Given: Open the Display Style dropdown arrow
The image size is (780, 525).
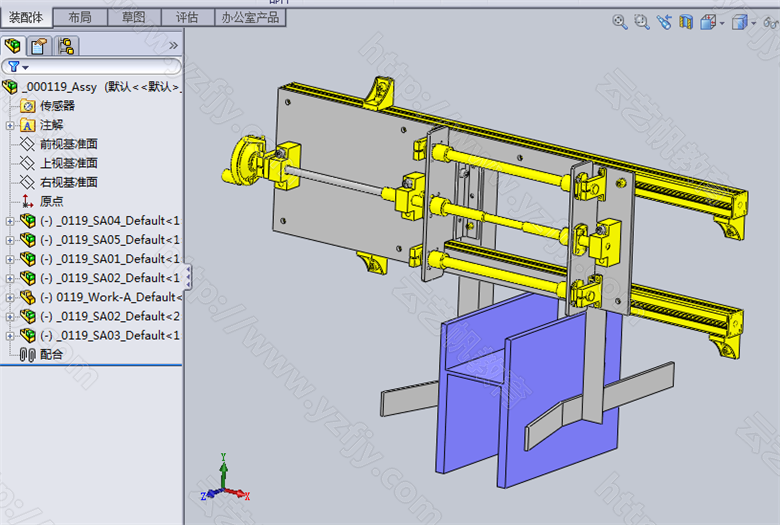Looking at the screenshot, I should pyautogui.click(x=754, y=23).
